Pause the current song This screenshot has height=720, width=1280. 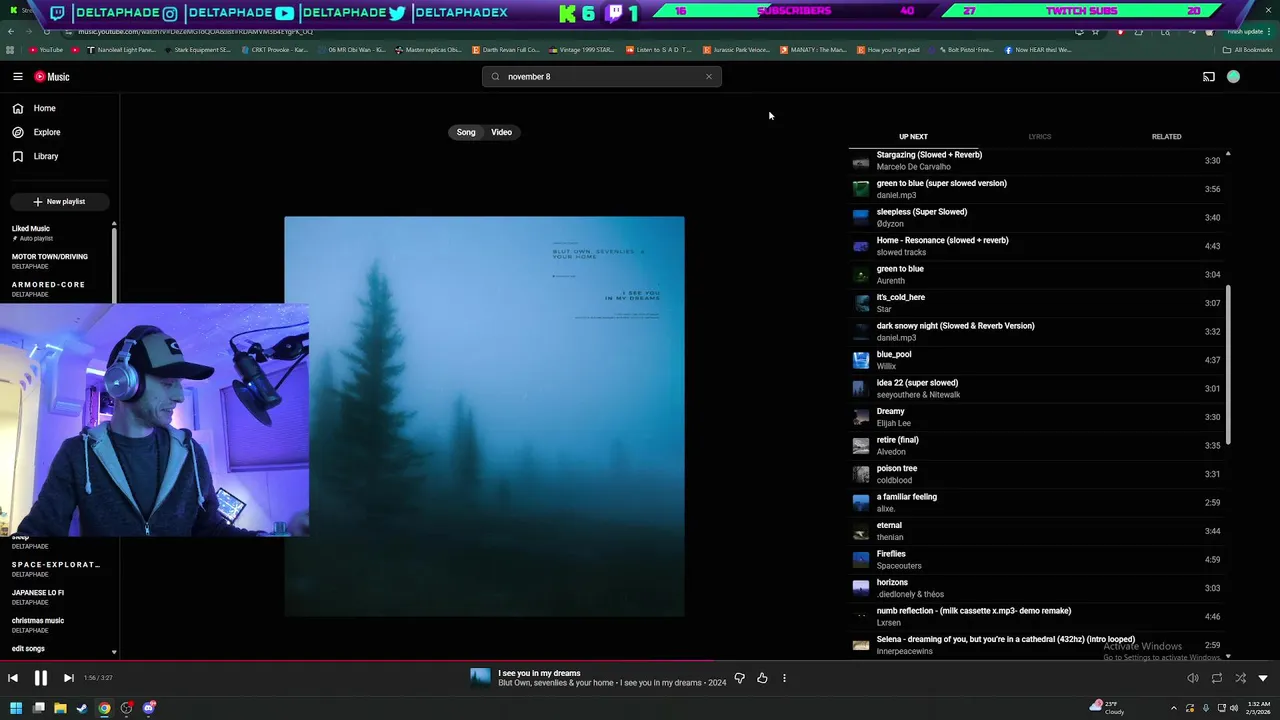tap(41, 678)
